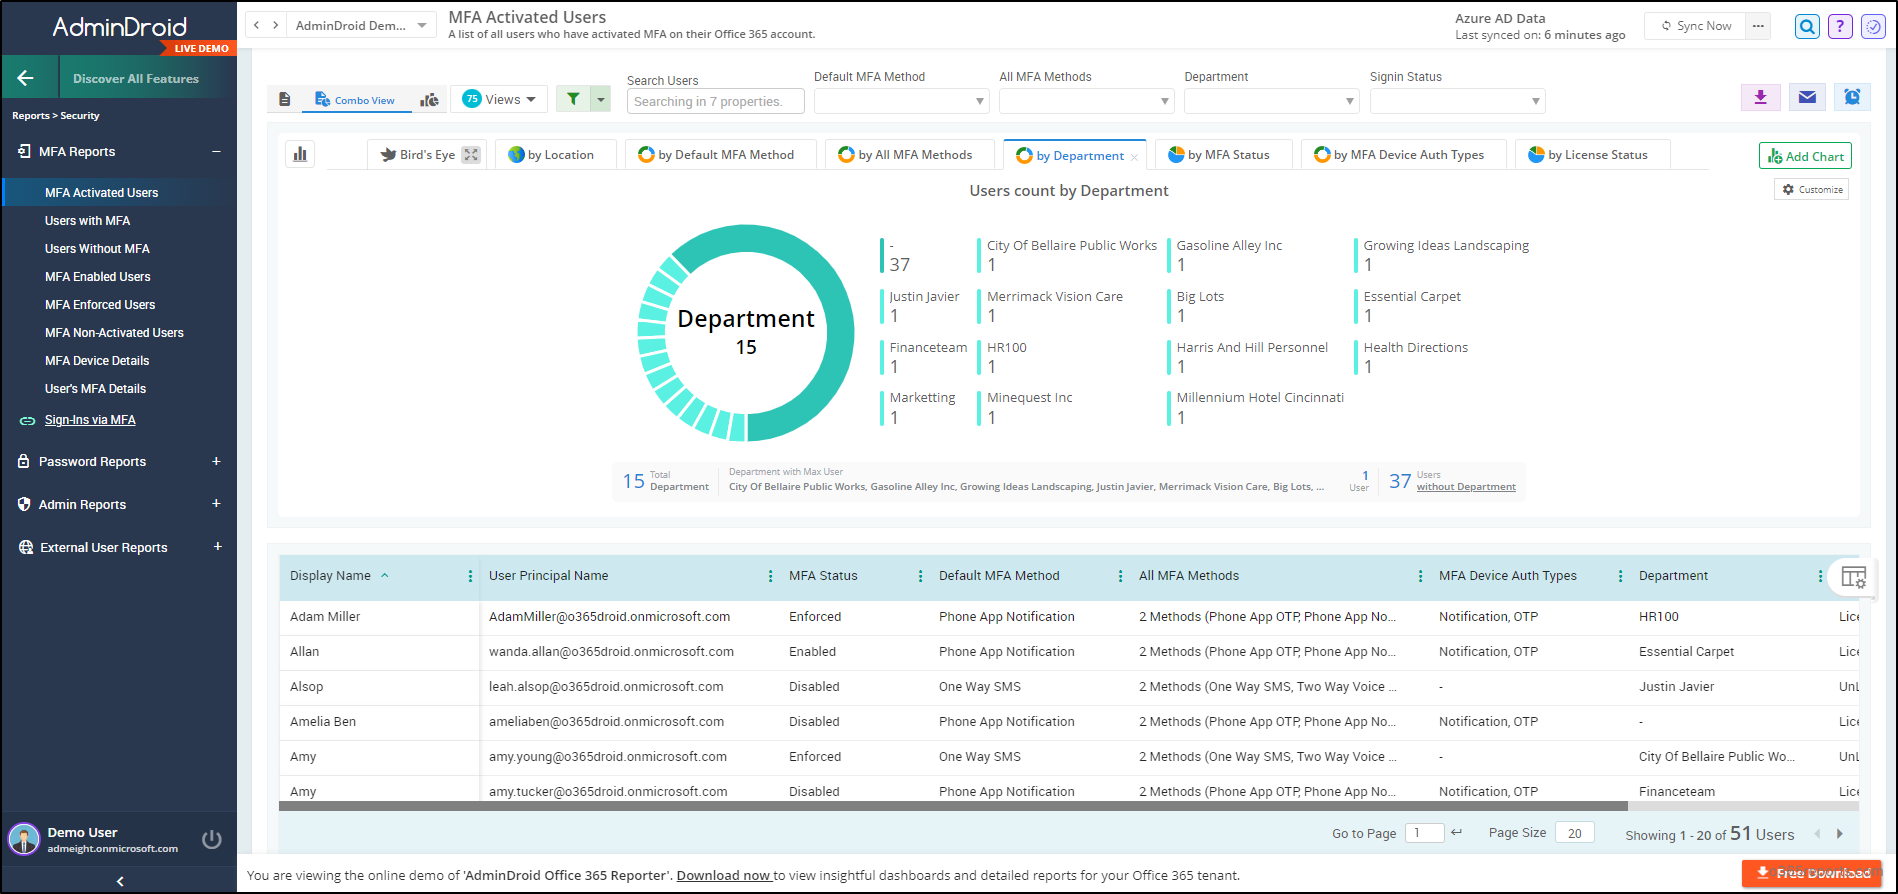1898x894 pixels.
Task: Click the Customize chart button
Action: coord(1812,189)
